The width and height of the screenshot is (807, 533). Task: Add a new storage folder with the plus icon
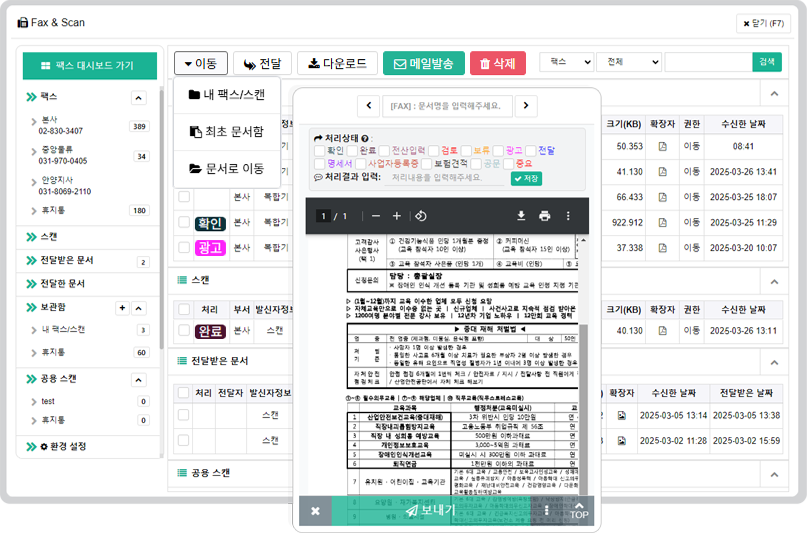[x=122, y=308]
